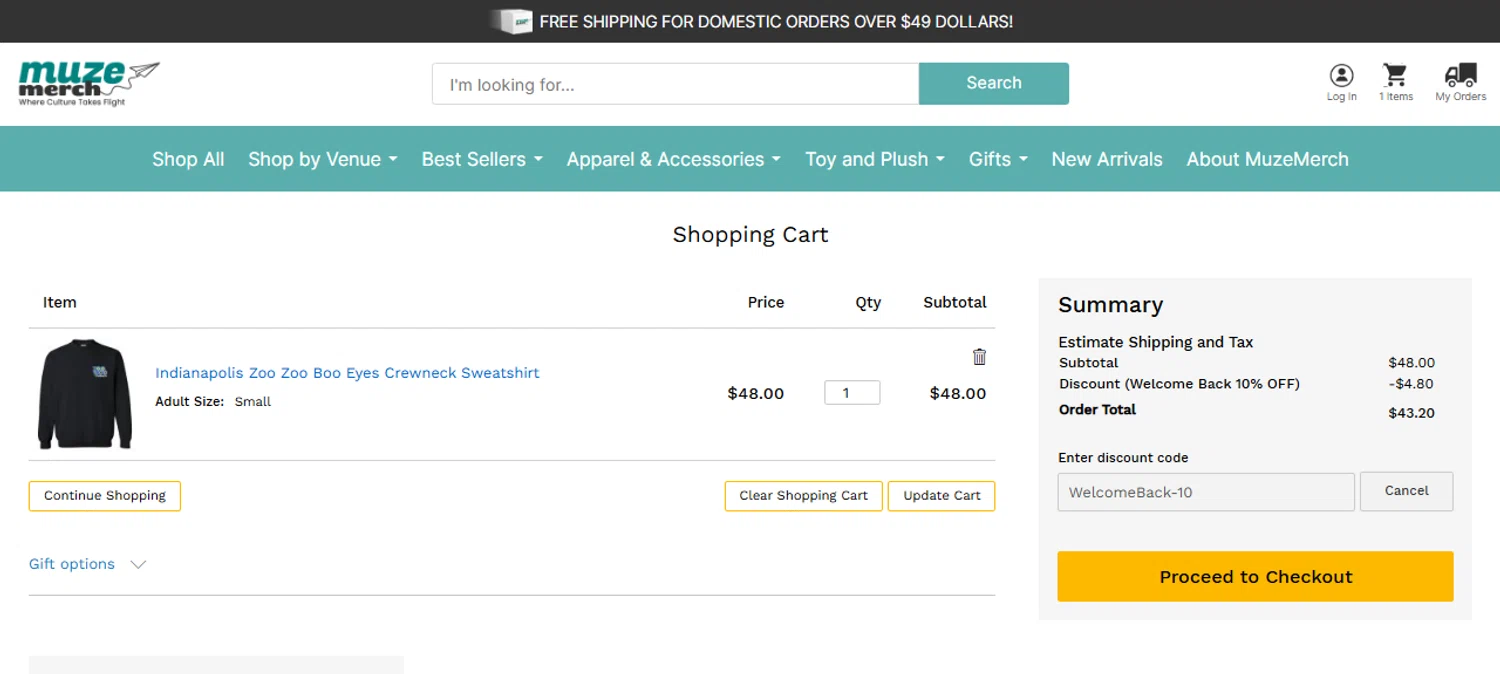Cancel the WelcomeBack-10 discount code
Screen dimensions: 1500x674
click(1406, 491)
